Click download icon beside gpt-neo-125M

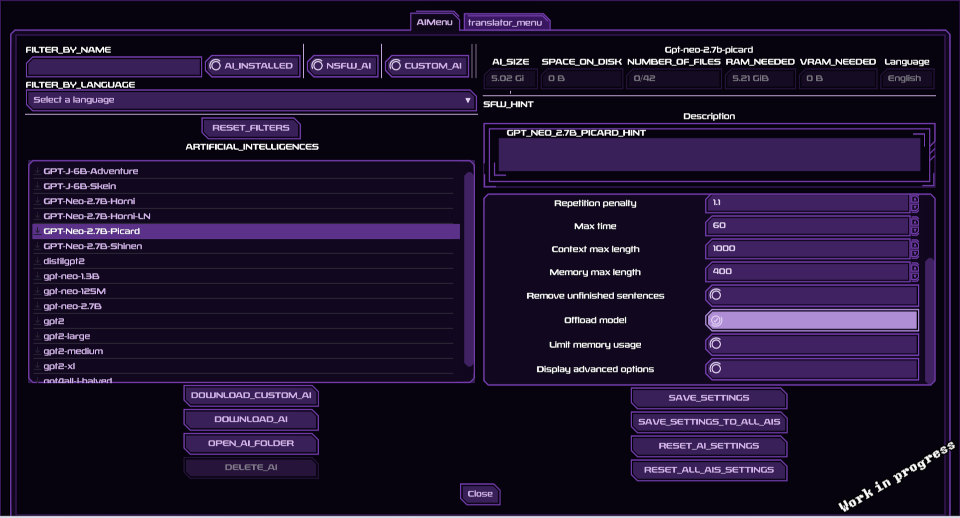(37, 291)
